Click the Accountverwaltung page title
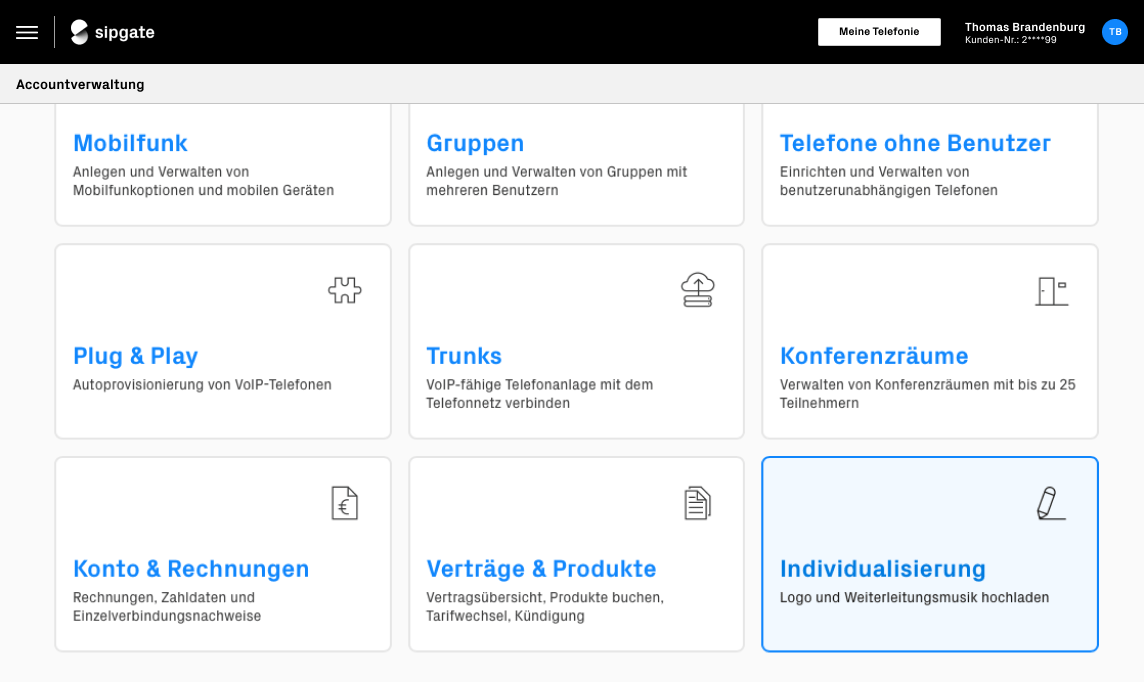The image size is (1144, 682). [x=80, y=85]
